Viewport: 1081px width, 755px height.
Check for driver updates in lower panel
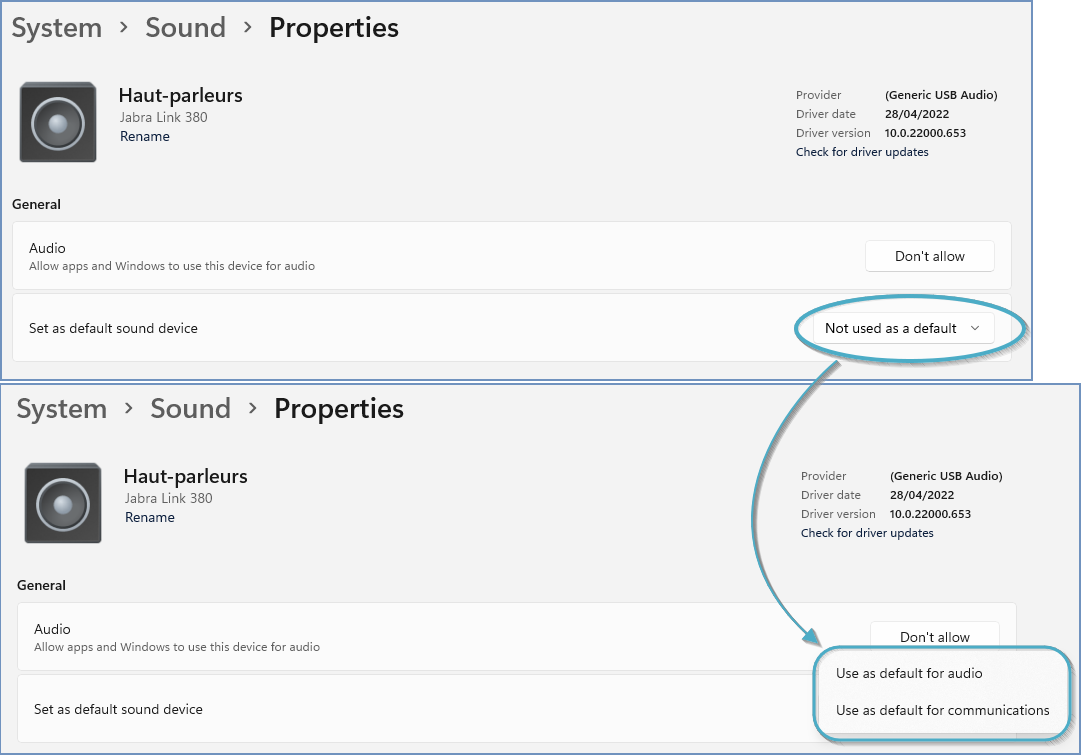coord(867,533)
